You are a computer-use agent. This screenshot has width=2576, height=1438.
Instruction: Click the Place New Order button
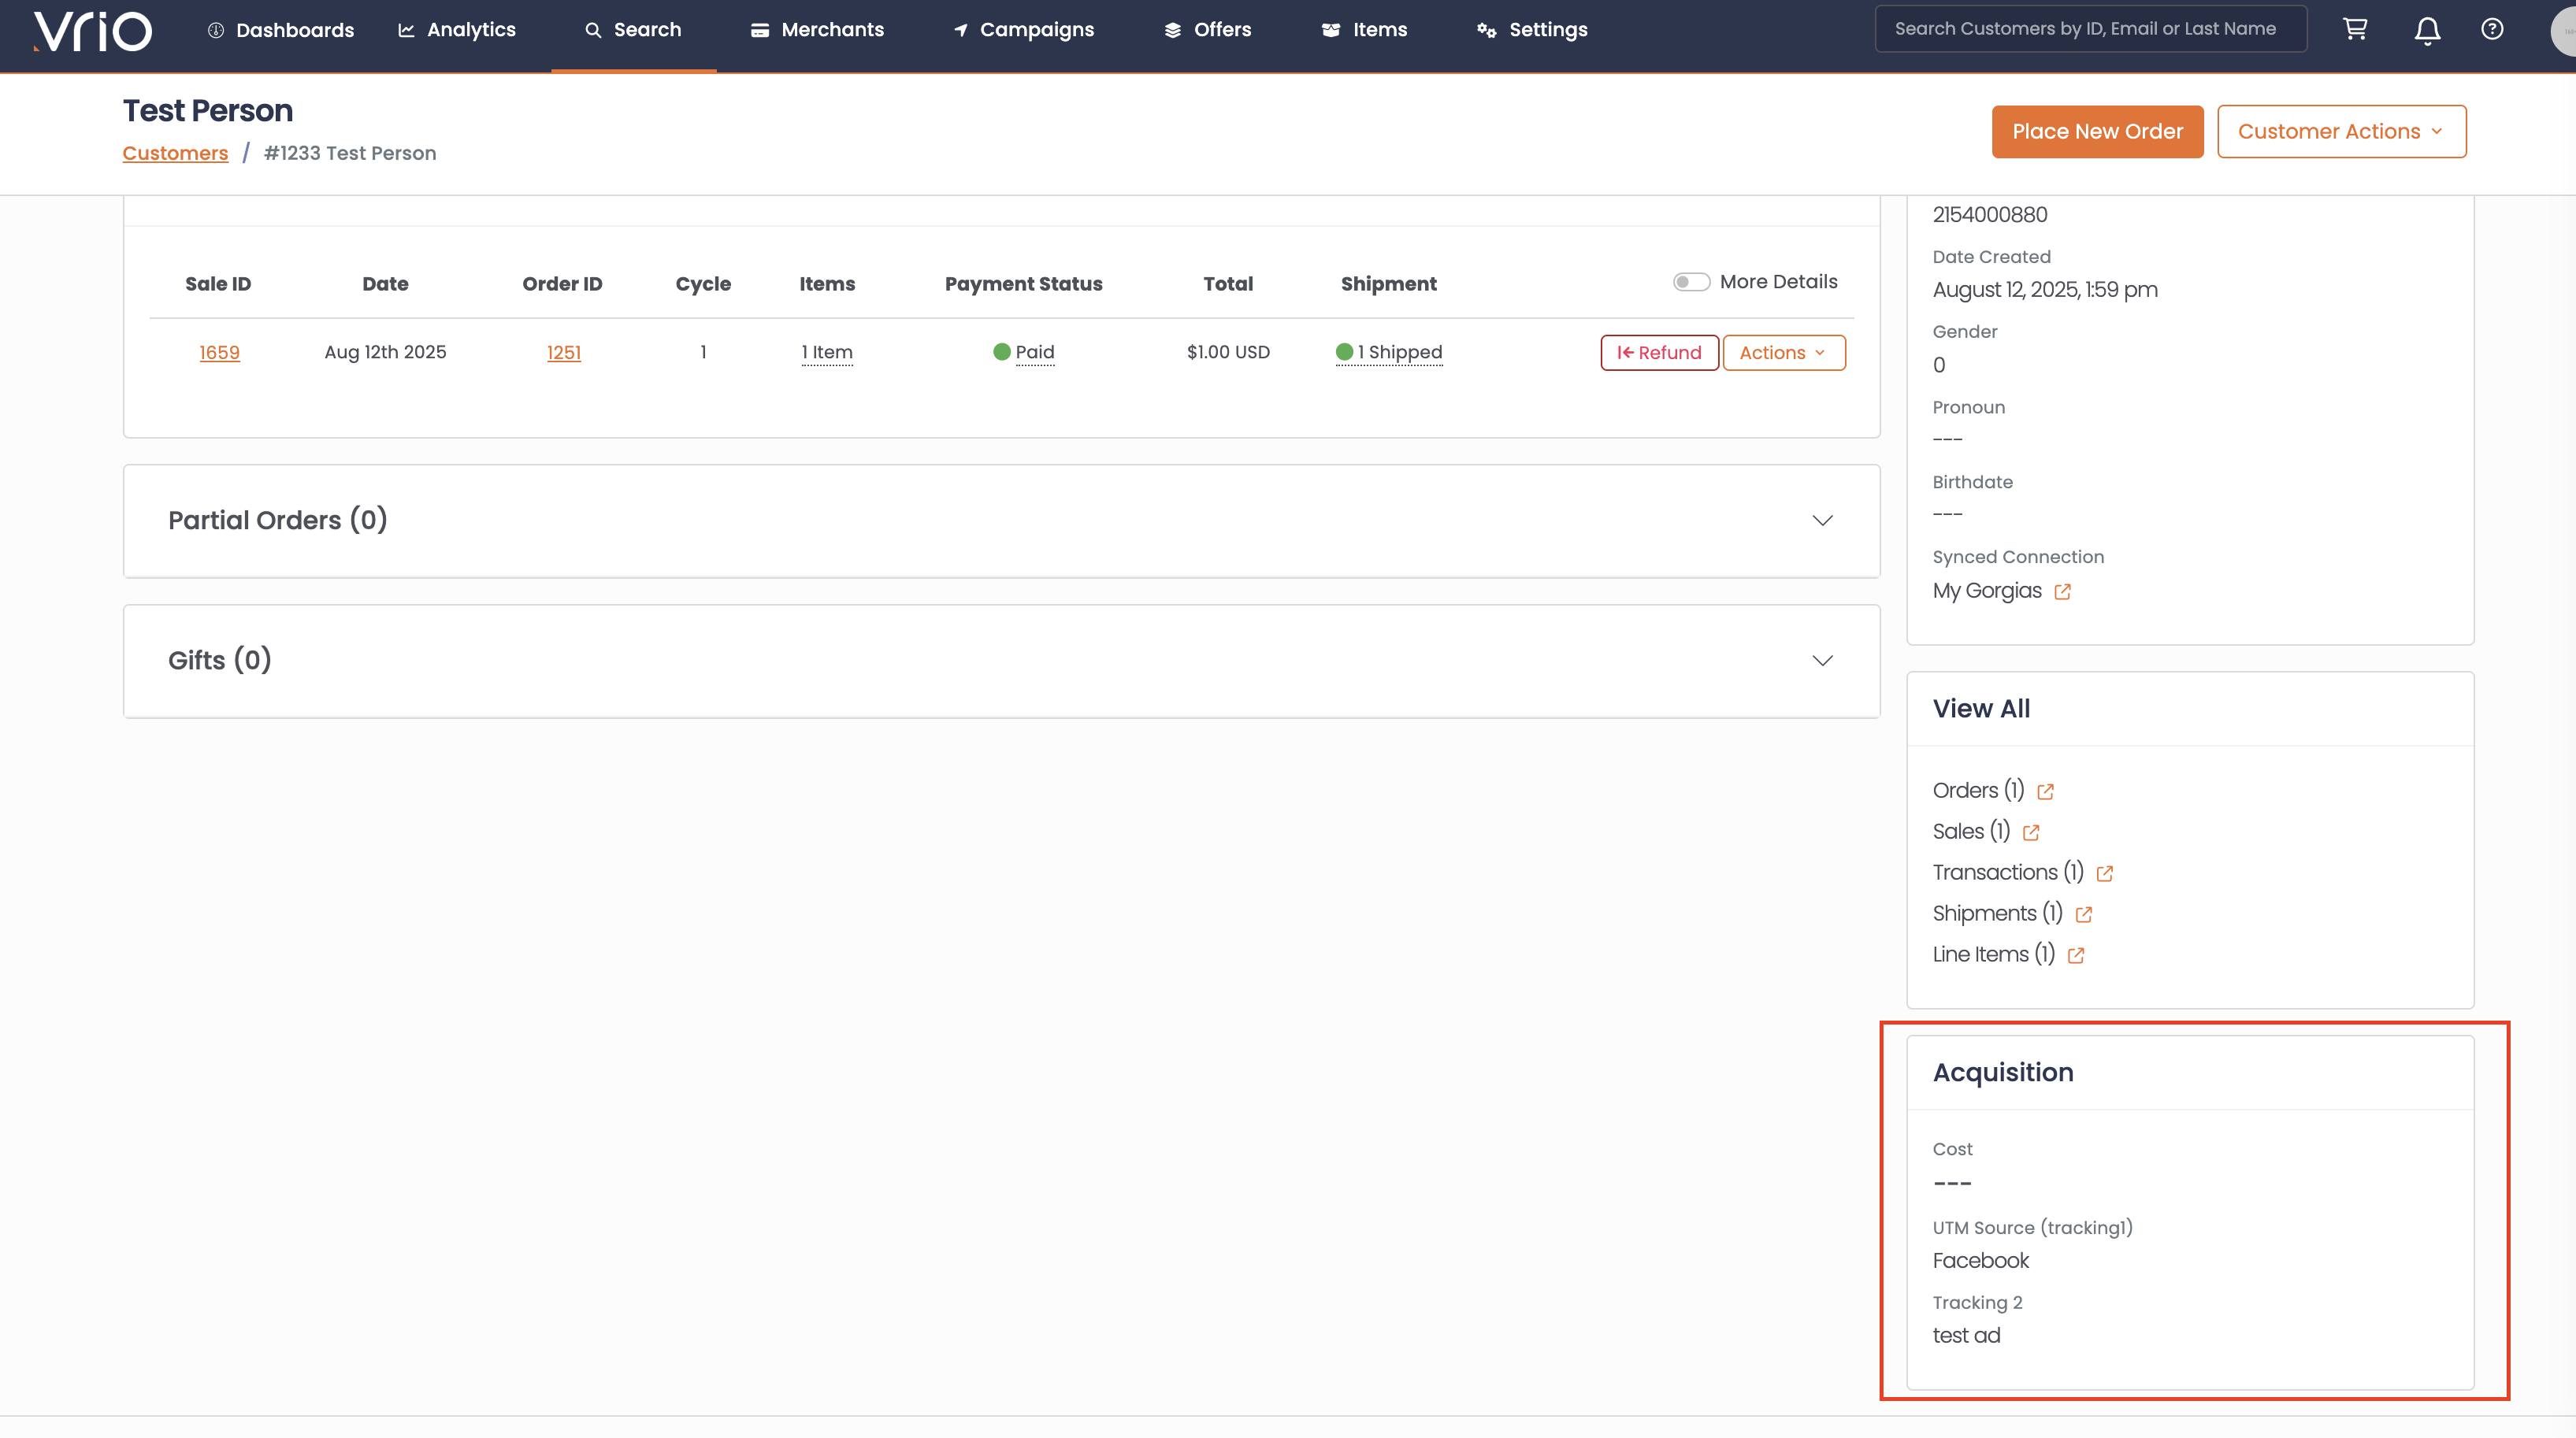click(x=2097, y=132)
